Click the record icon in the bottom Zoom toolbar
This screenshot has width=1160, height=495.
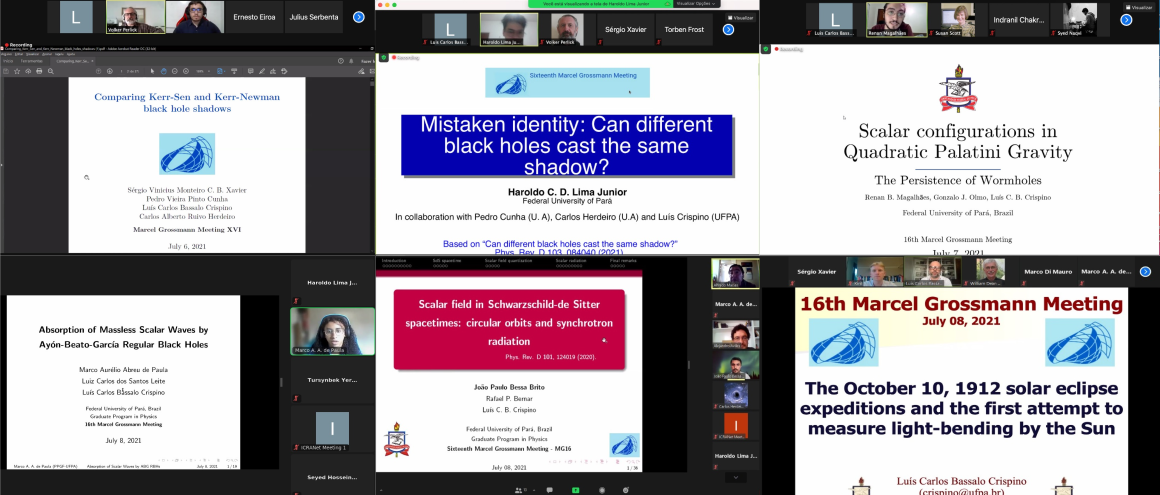tap(602, 490)
